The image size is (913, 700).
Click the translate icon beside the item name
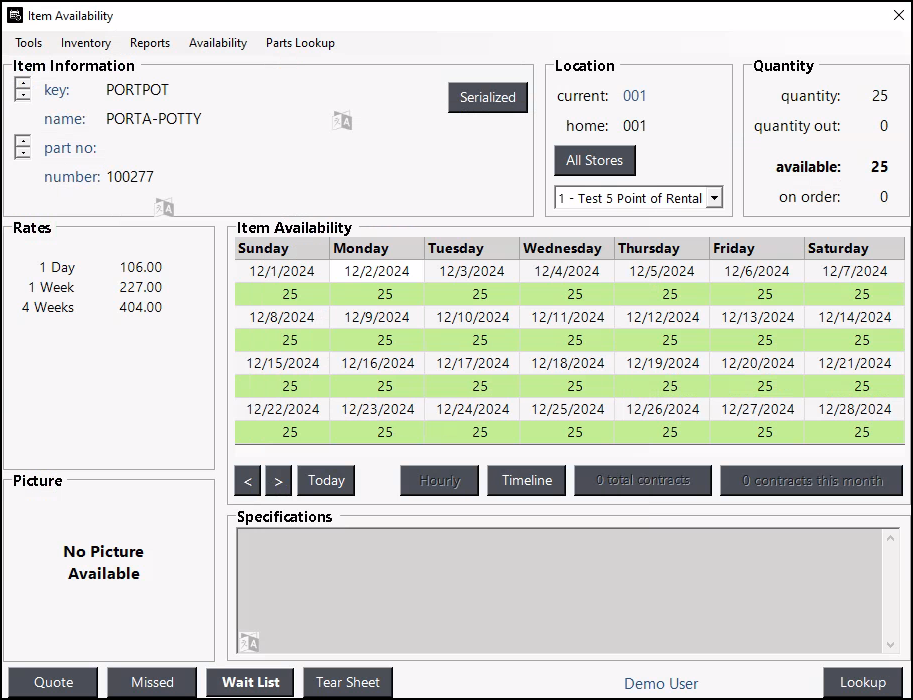342,121
